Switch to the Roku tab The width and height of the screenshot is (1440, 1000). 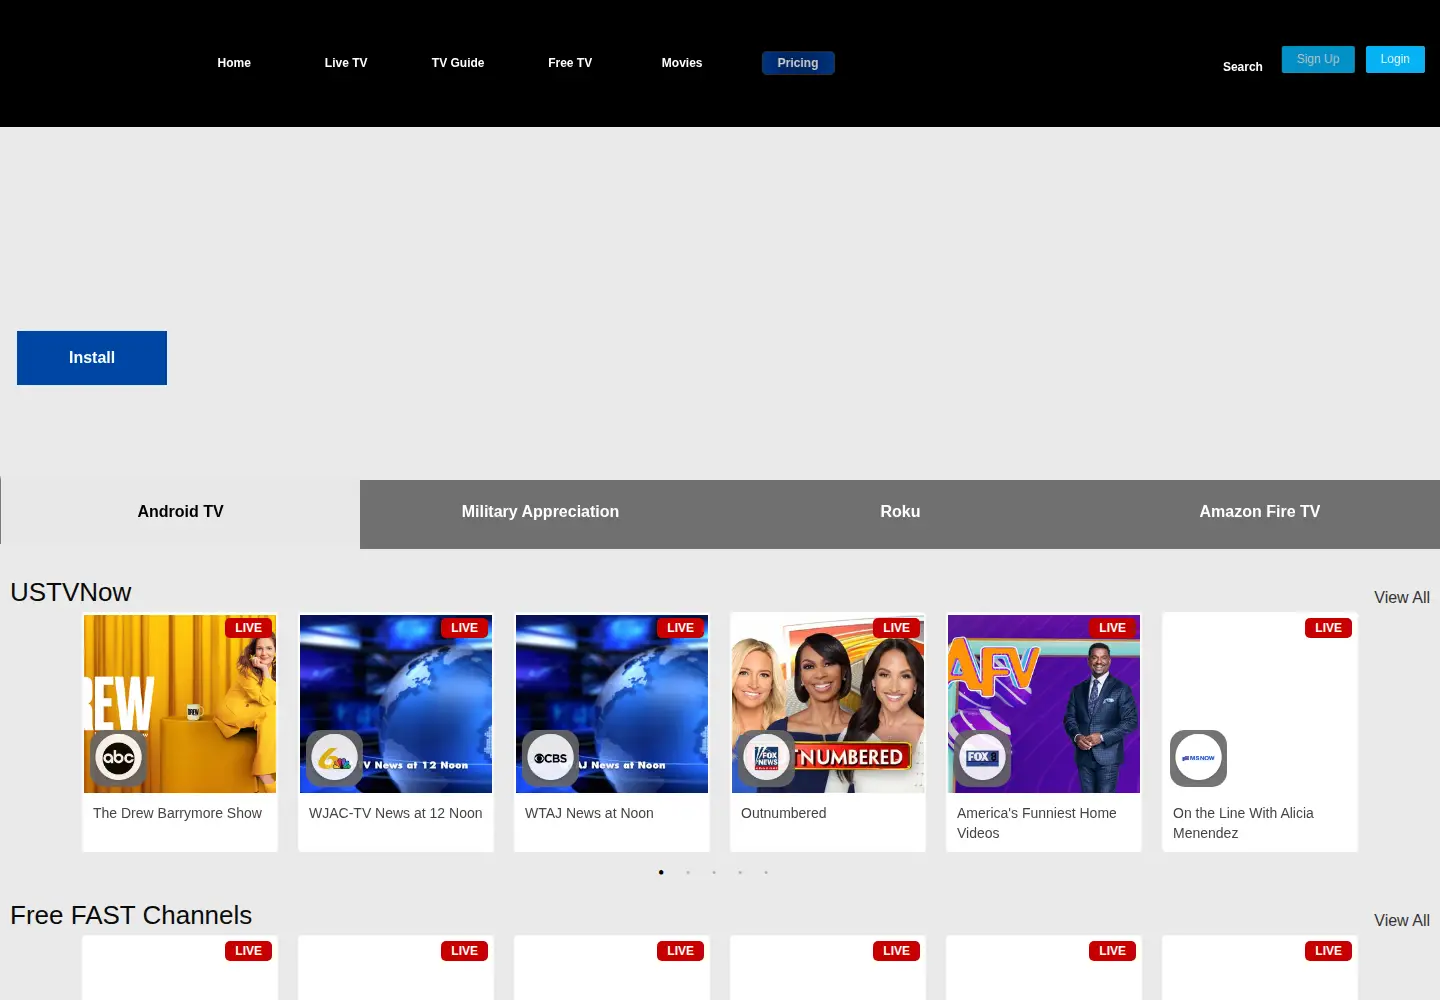tap(900, 512)
